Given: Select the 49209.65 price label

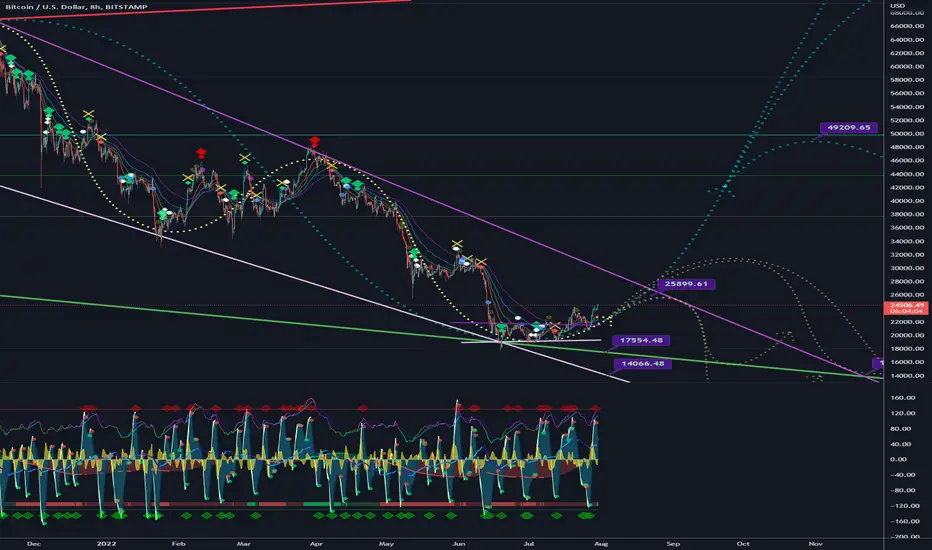Looking at the screenshot, I should (848, 128).
